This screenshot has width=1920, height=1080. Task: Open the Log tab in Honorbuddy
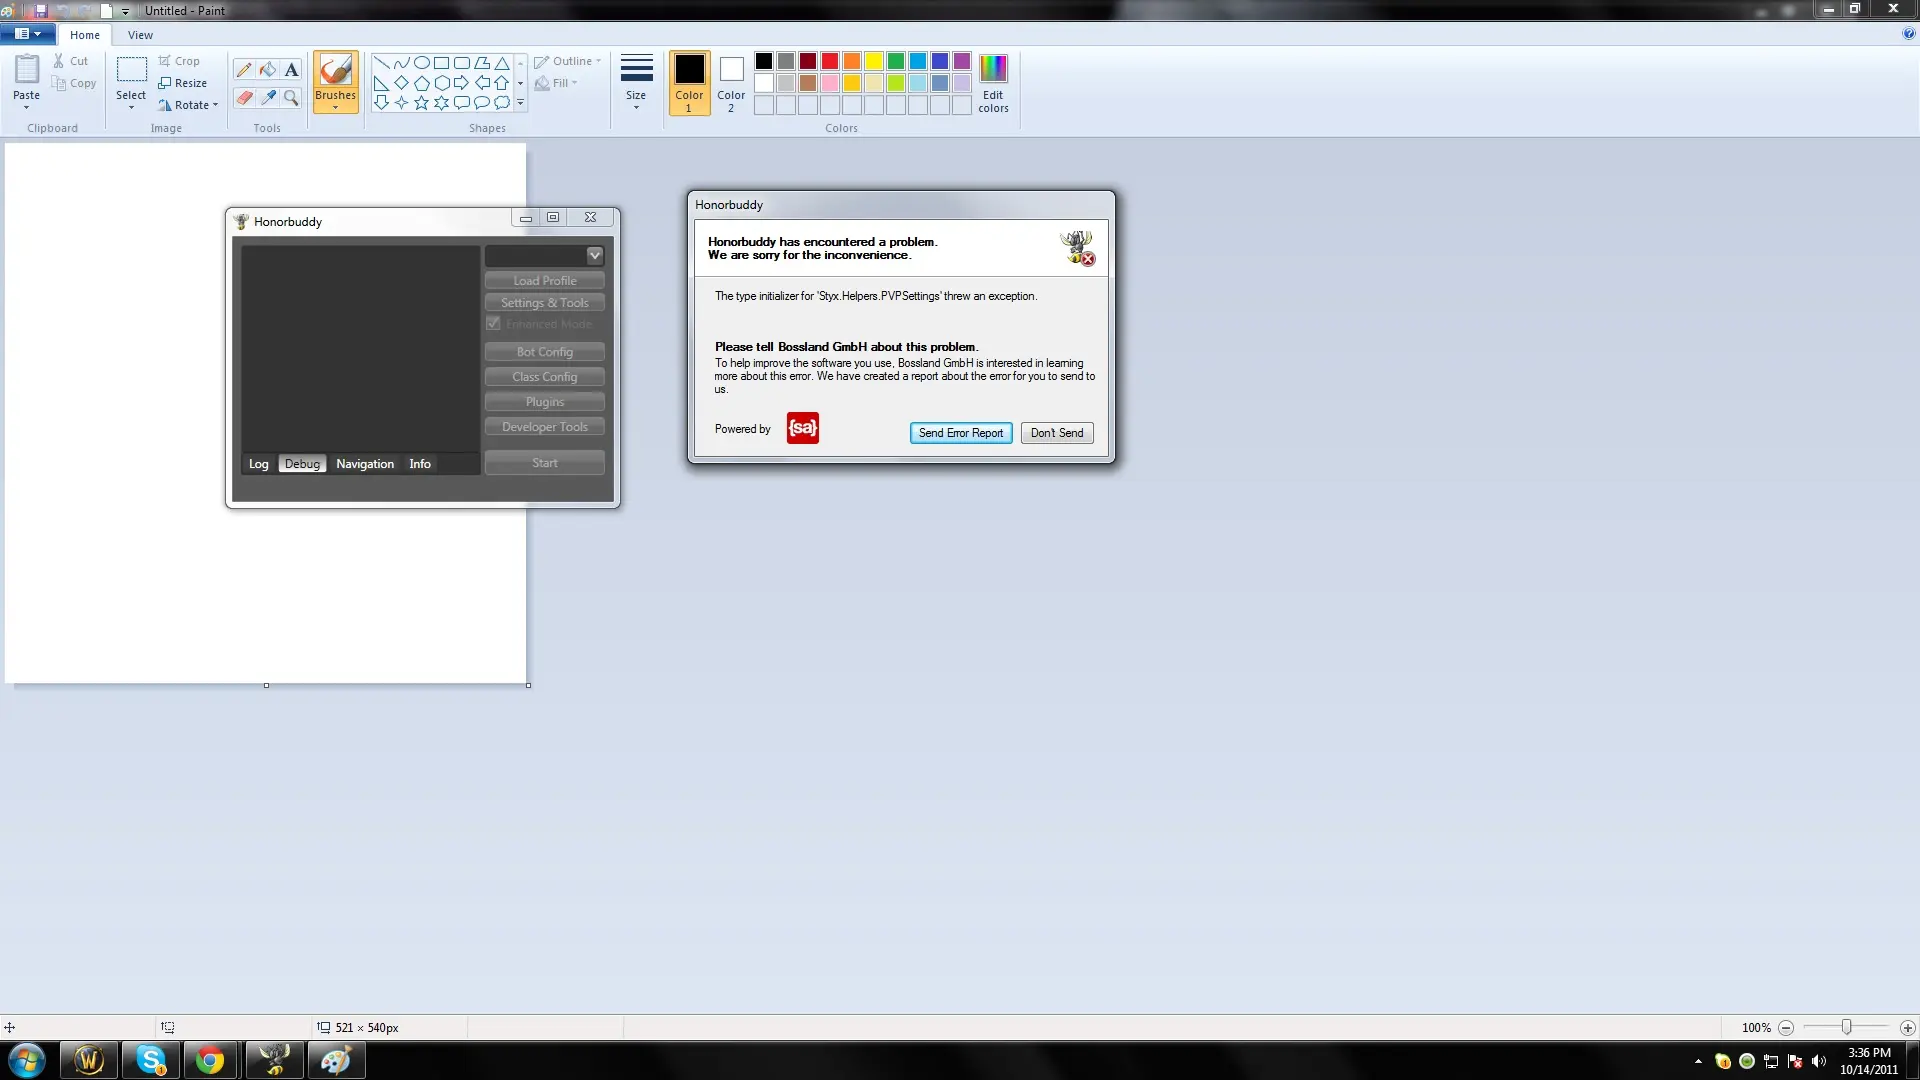tap(259, 464)
